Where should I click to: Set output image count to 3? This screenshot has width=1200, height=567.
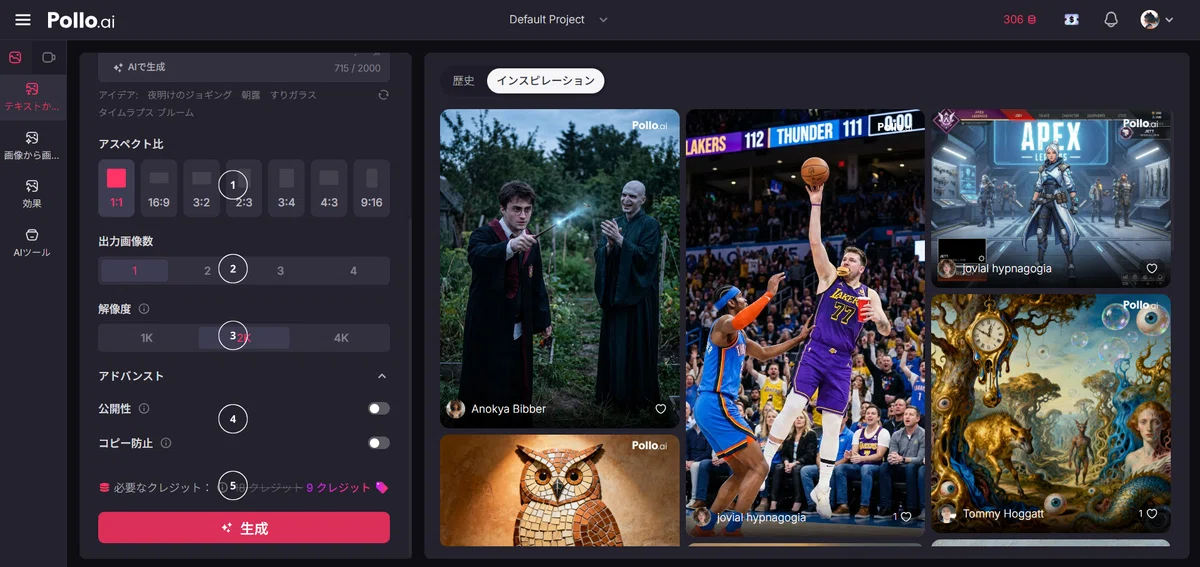coord(280,271)
